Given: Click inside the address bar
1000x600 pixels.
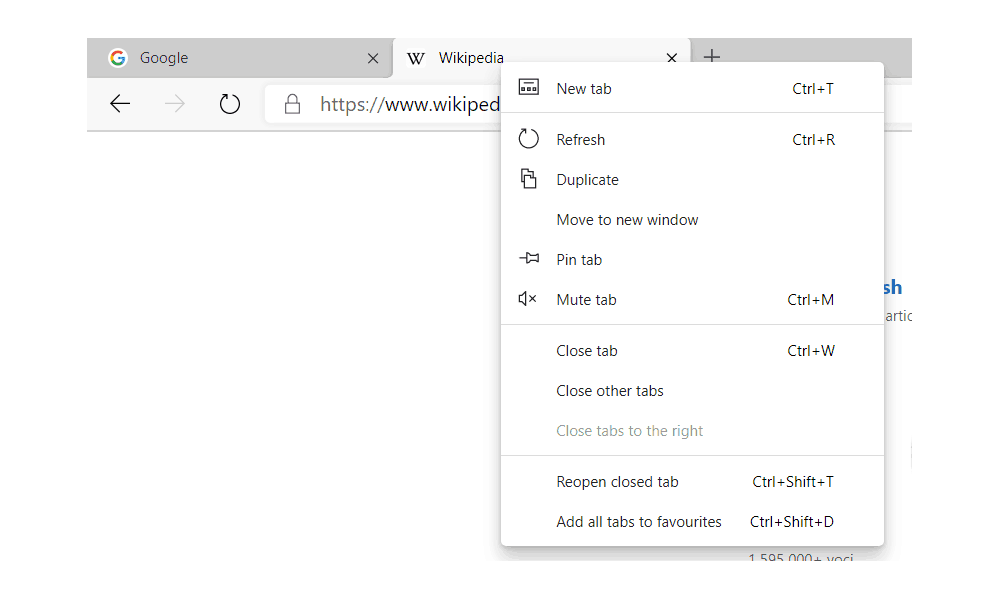Looking at the screenshot, I should coord(400,103).
